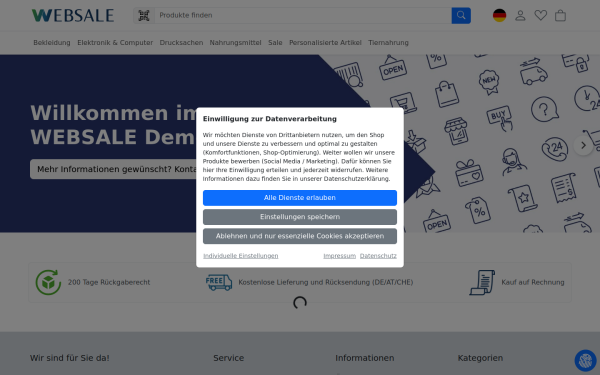Click Kostenlose Lieferung und Rücksendung text

pos(326,282)
